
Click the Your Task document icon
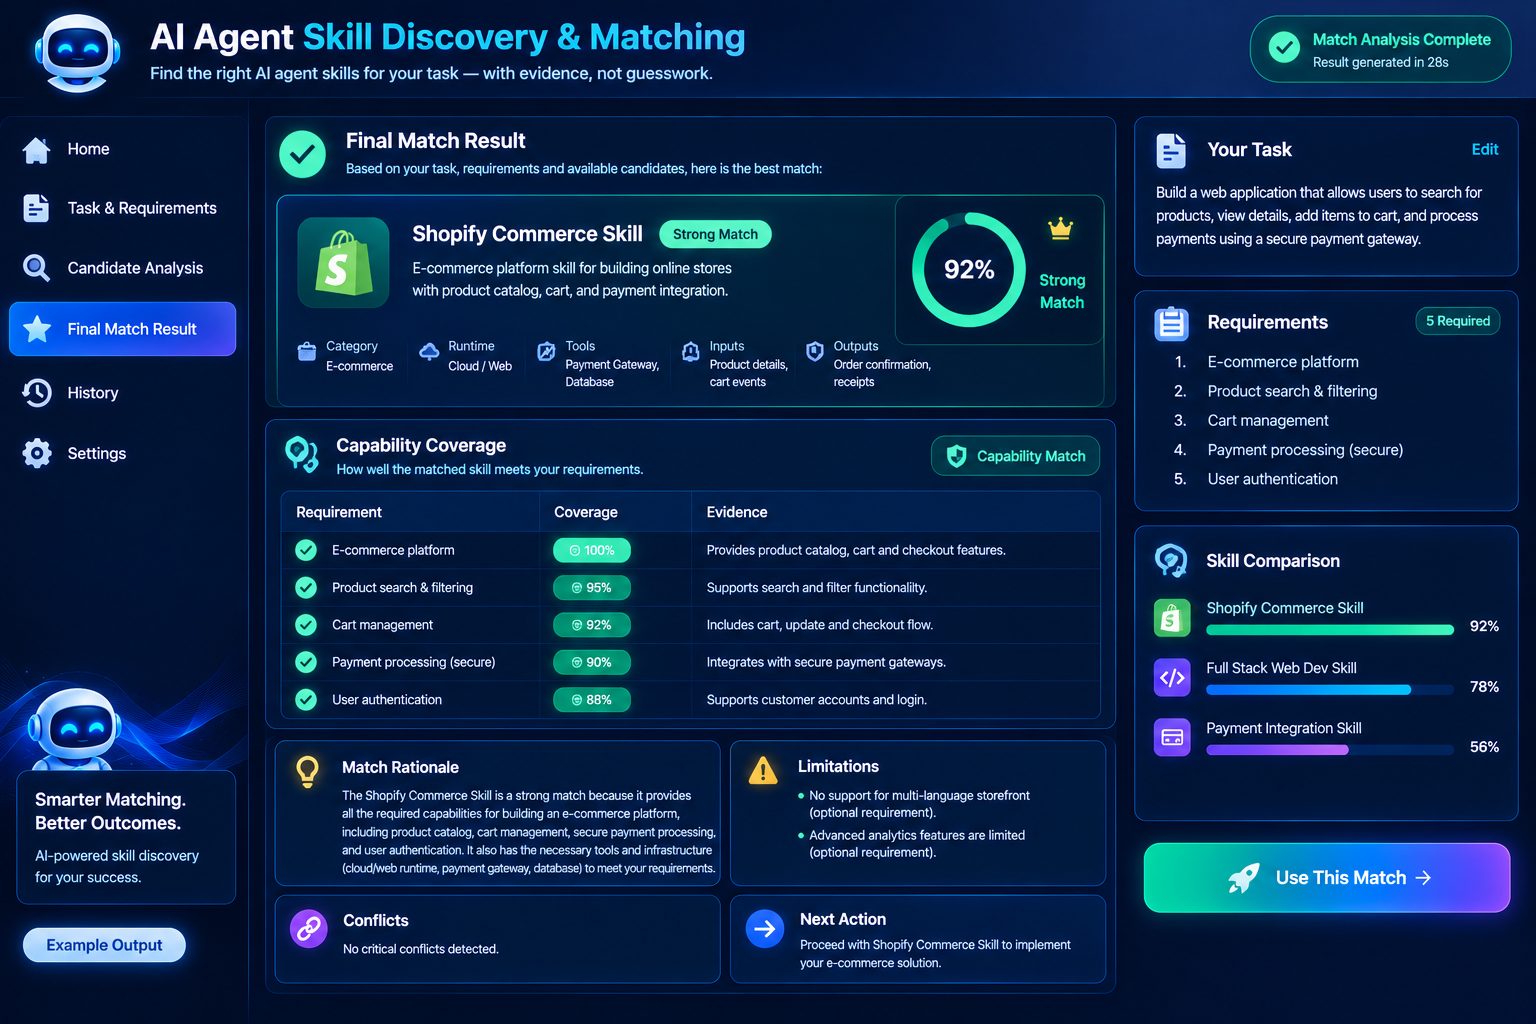pos(1171,151)
